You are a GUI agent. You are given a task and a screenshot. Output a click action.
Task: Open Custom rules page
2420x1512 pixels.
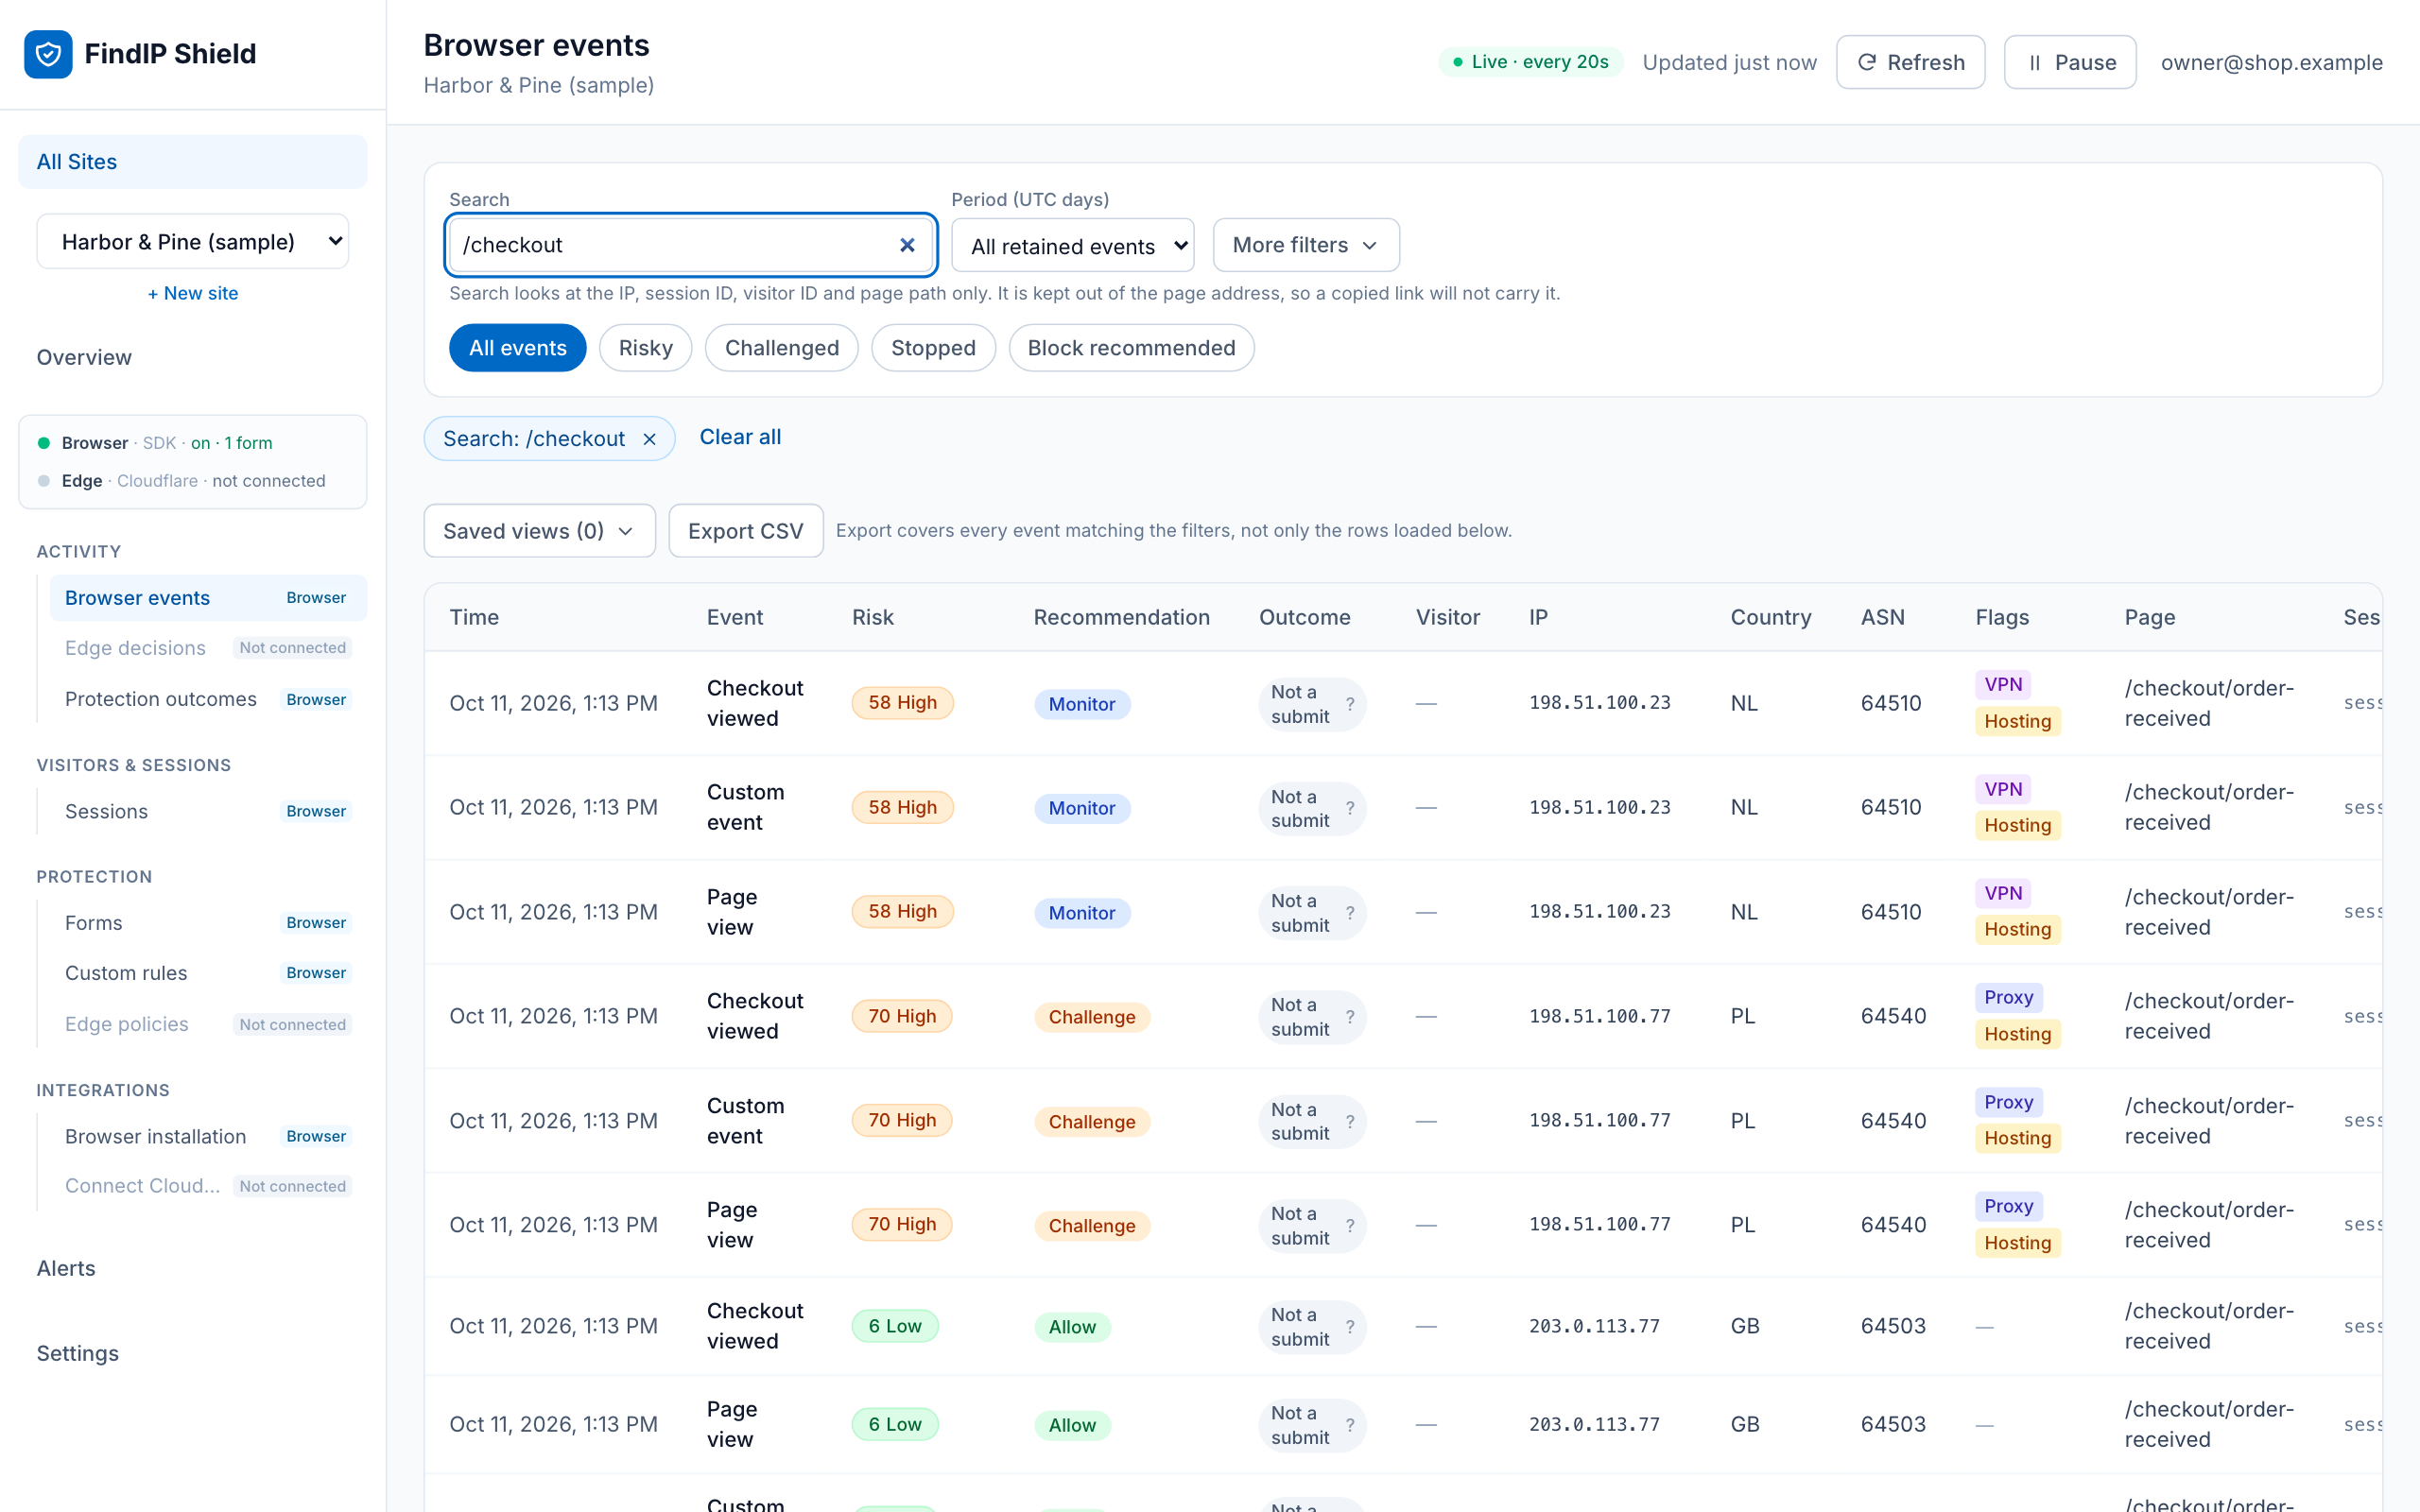click(208, 973)
